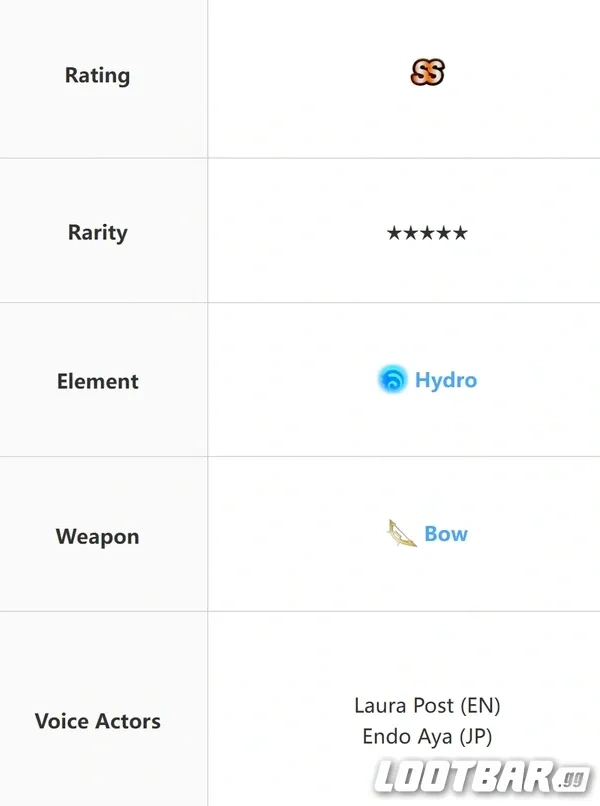
Task: Select the second rarity star
Action: tap(411, 233)
